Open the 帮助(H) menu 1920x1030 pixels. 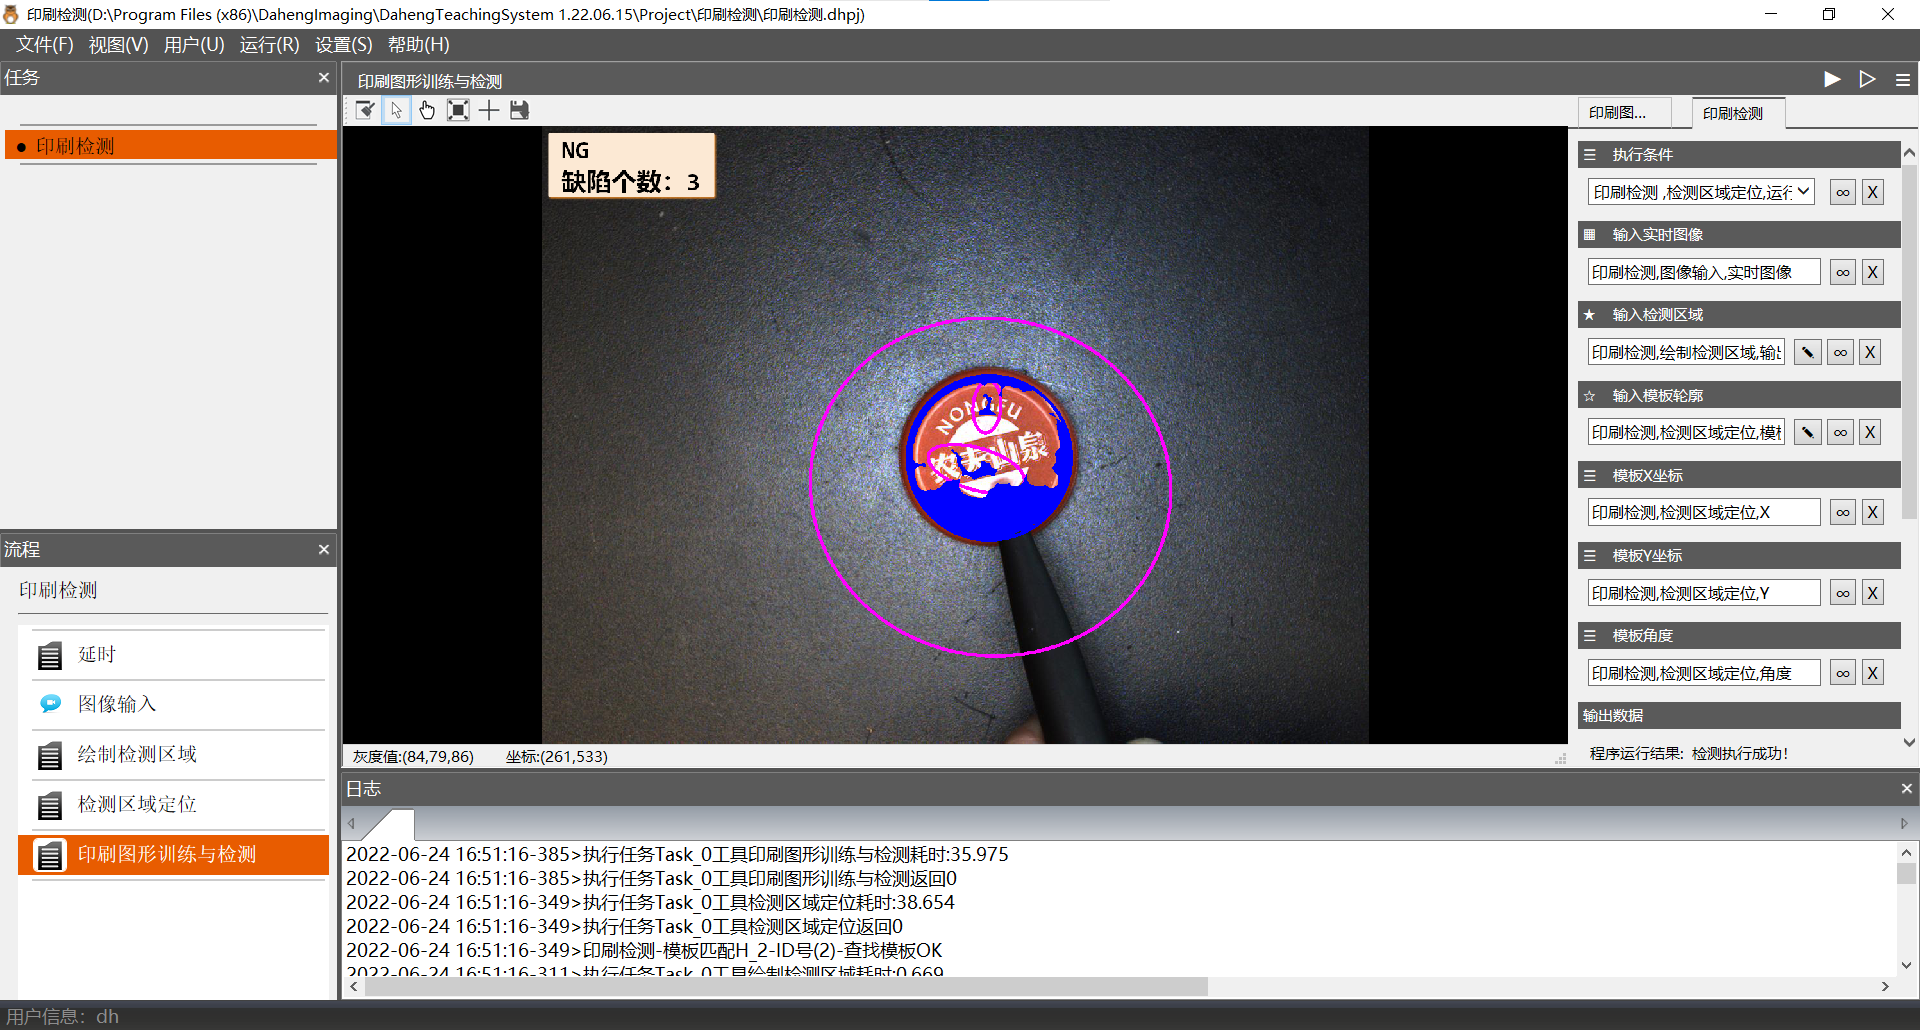[x=419, y=45]
